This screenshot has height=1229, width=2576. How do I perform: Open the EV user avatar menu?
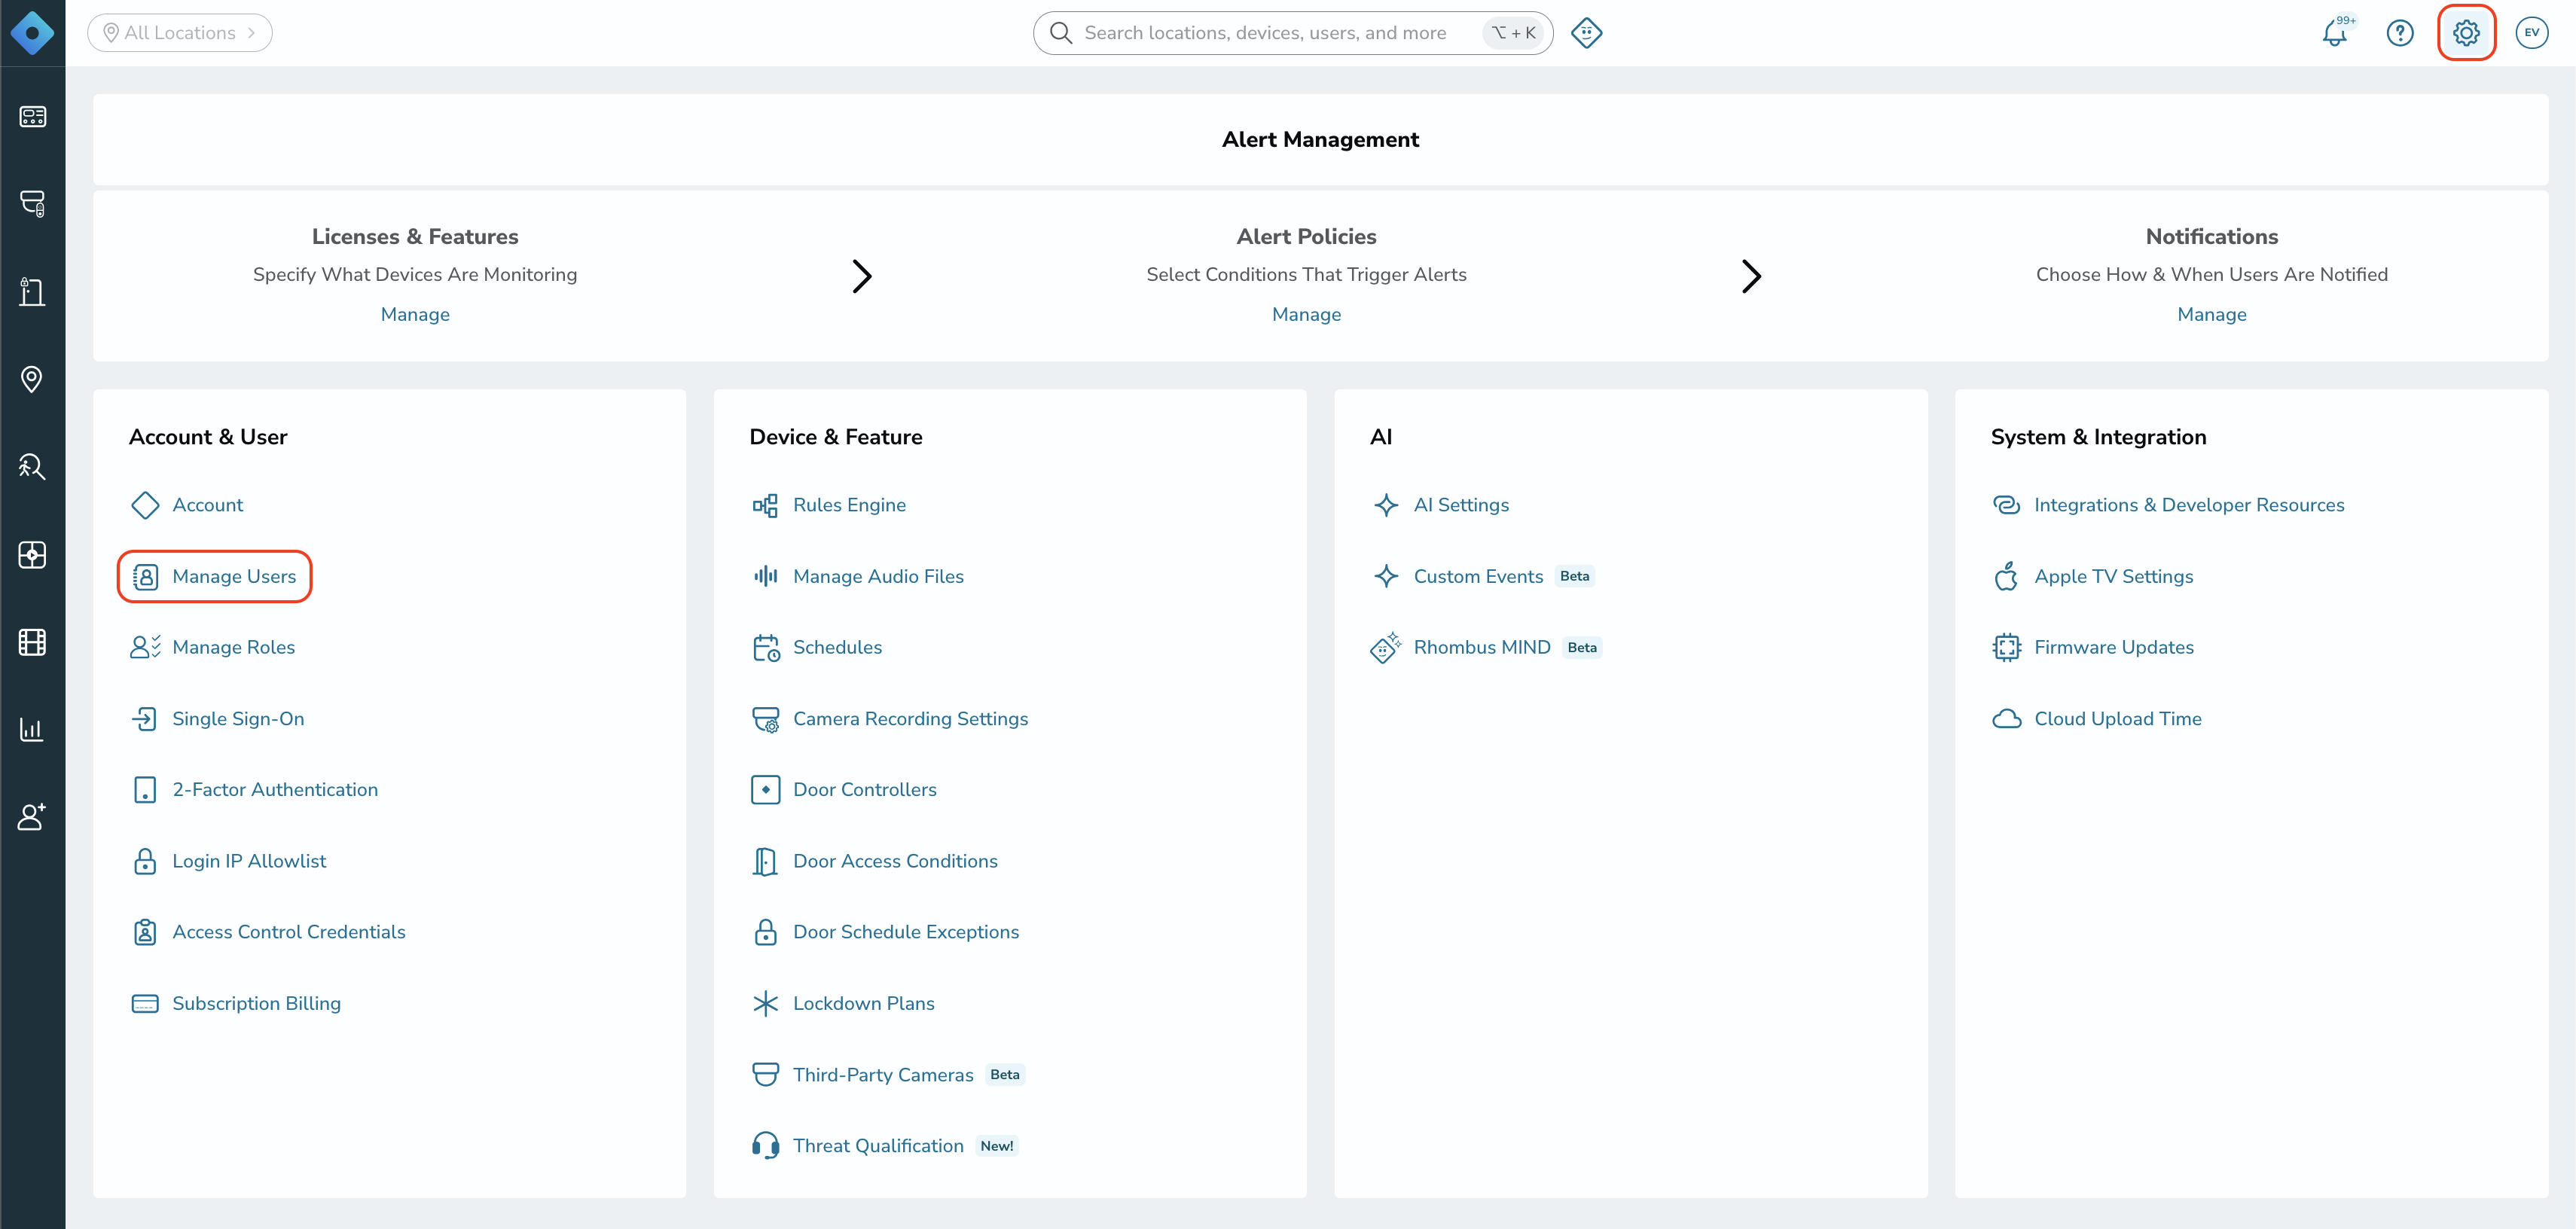click(2531, 33)
